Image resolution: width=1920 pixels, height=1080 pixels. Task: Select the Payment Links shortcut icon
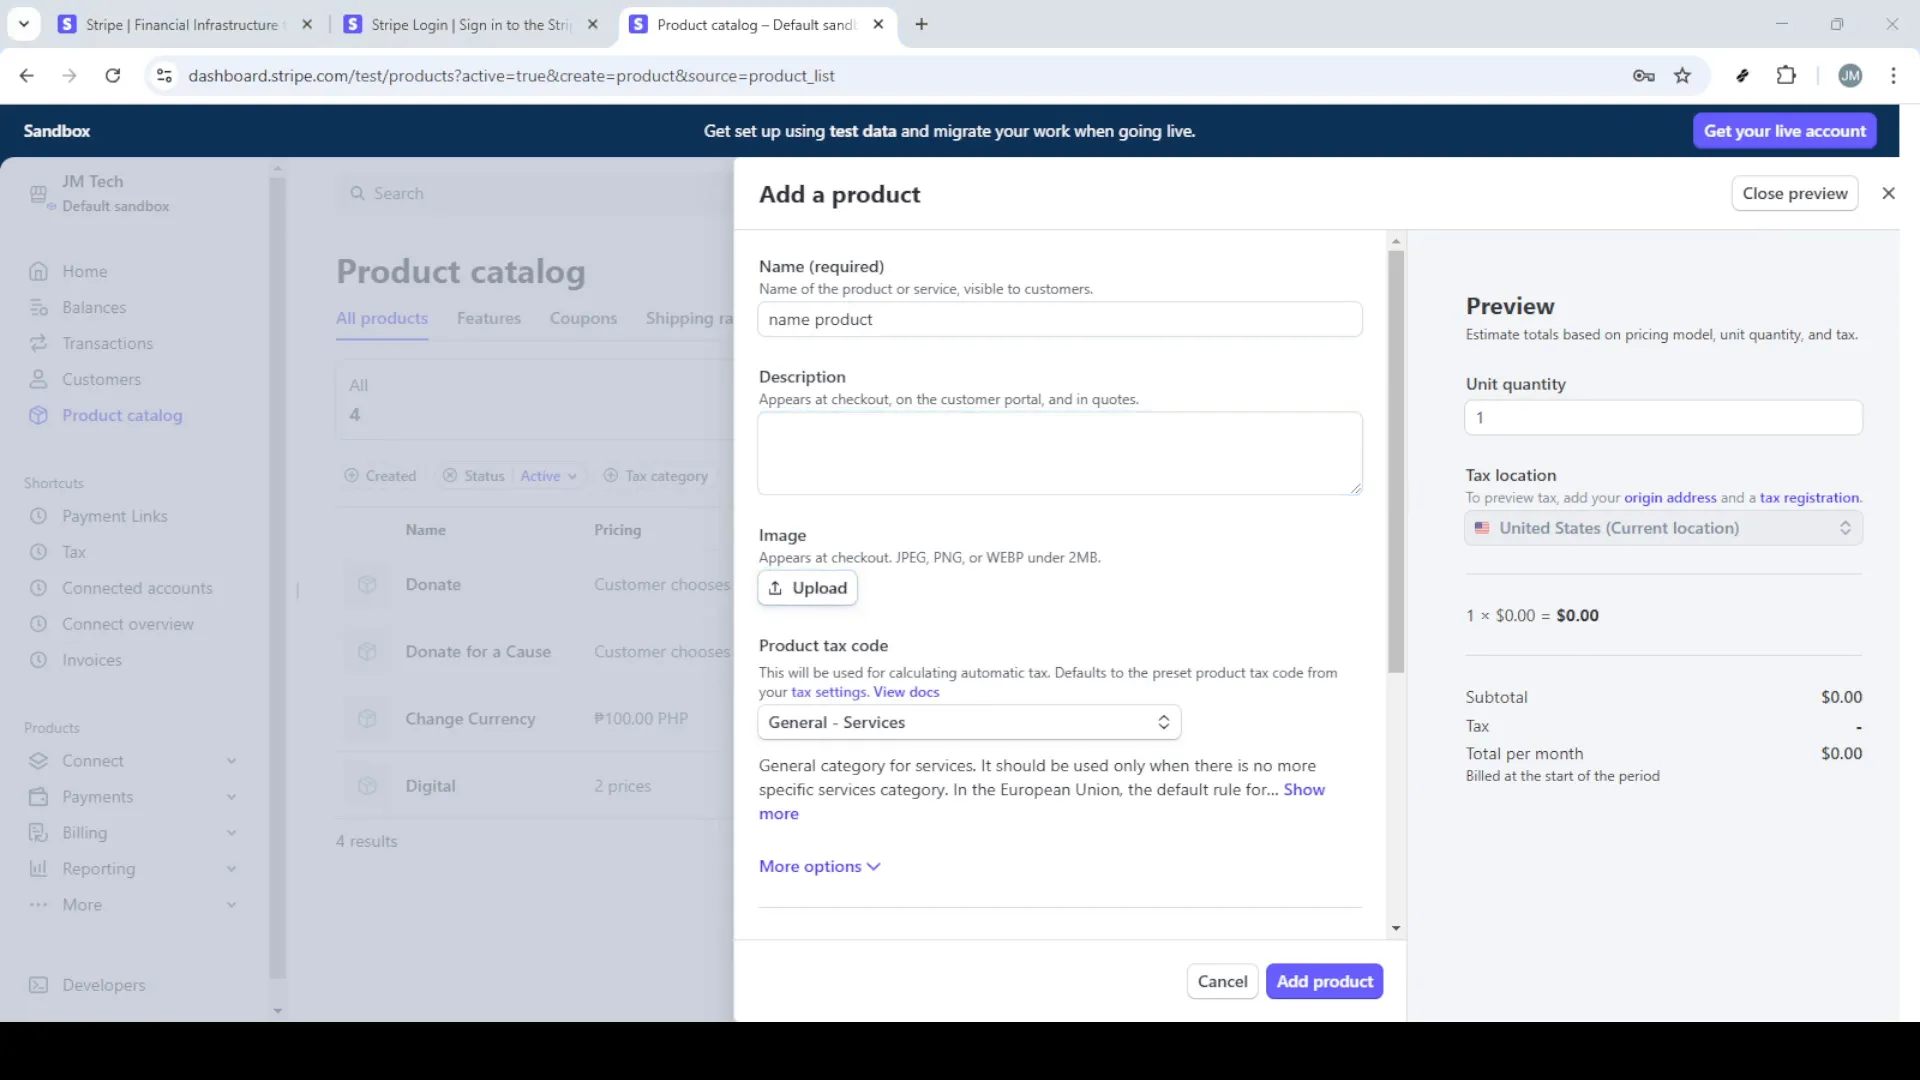(40, 516)
